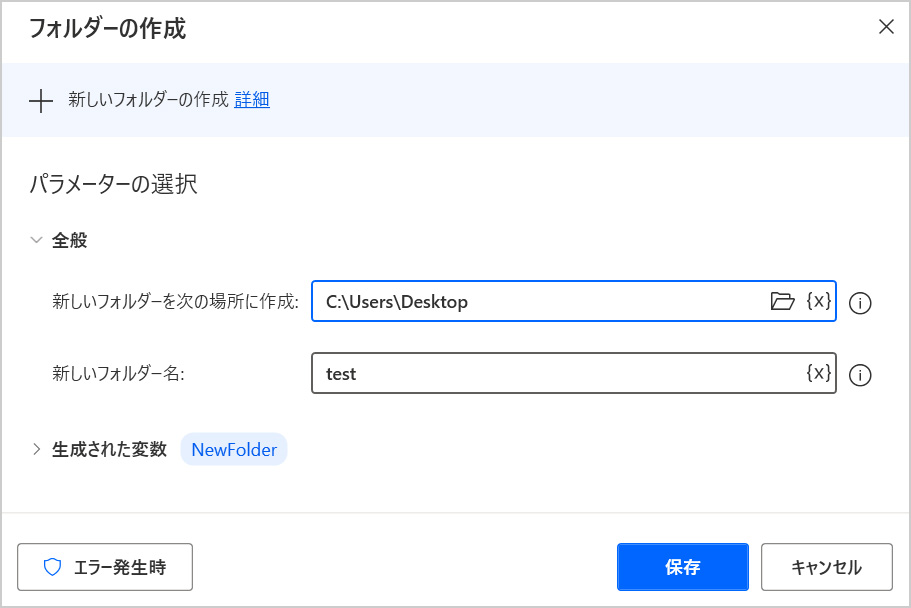Open variable picker {x} in the new folder name field
Image resolution: width=911 pixels, height=608 pixels.
(818, 373)
